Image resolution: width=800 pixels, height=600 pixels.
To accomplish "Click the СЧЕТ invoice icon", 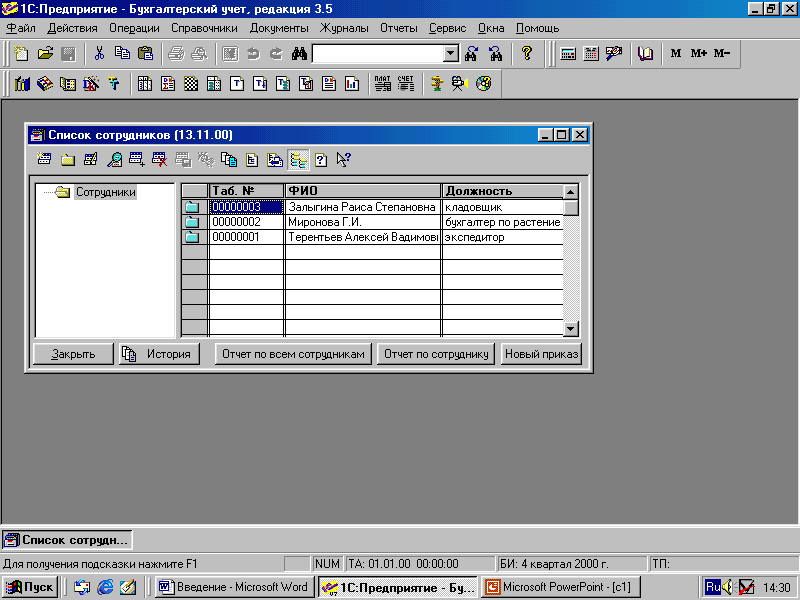I will point(406,83).
